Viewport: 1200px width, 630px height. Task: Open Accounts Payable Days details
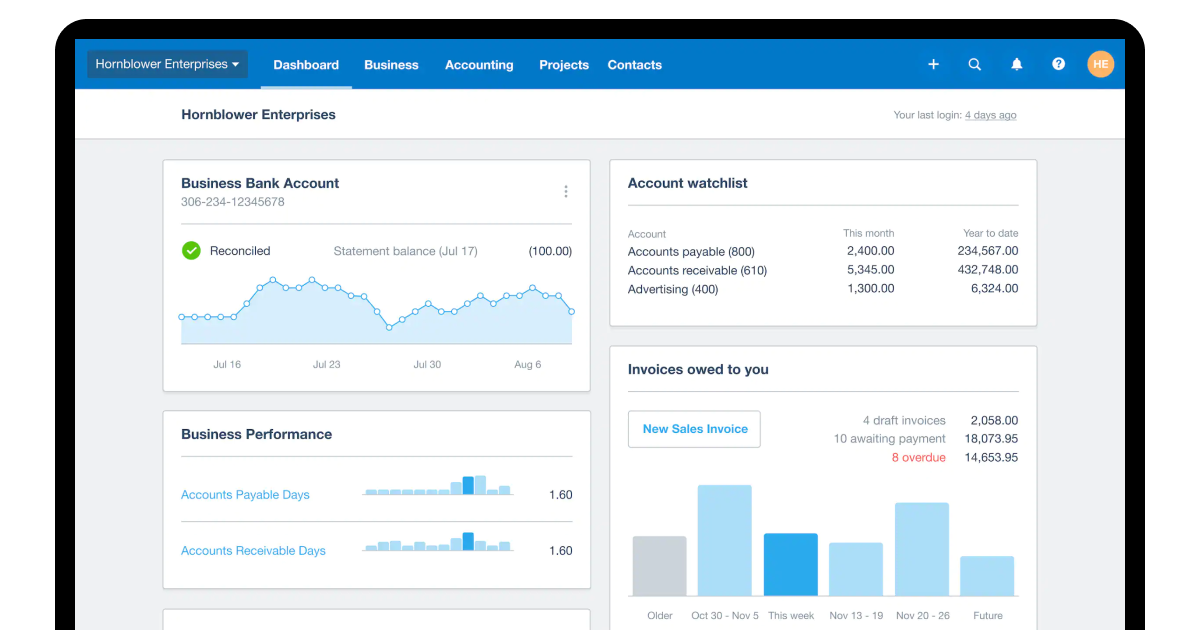click(245, 494)
